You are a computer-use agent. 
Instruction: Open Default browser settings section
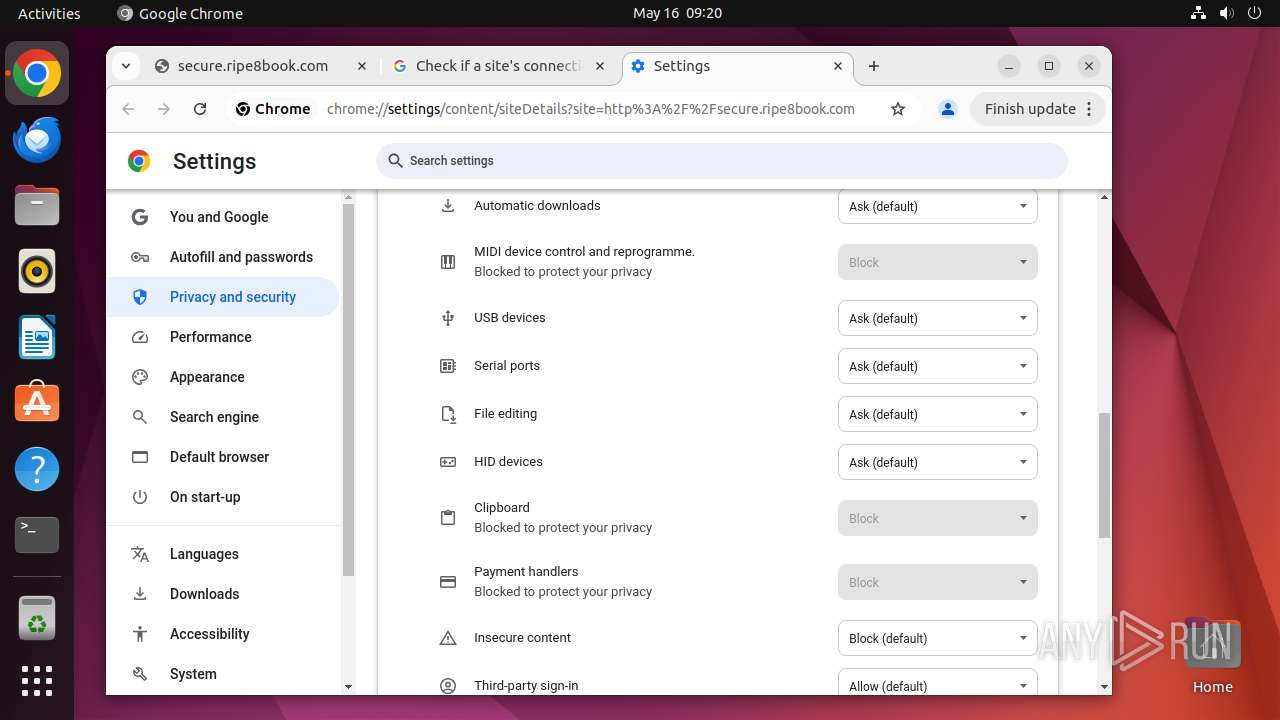(224, 457)
